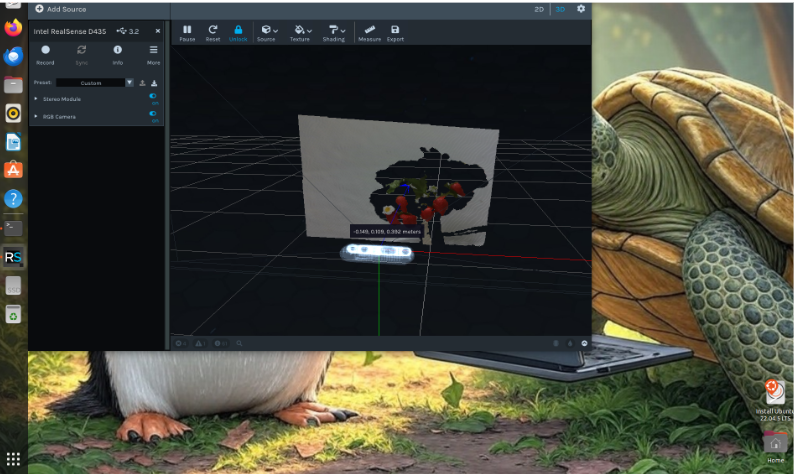Open the Home folder desktop icon

775,448
